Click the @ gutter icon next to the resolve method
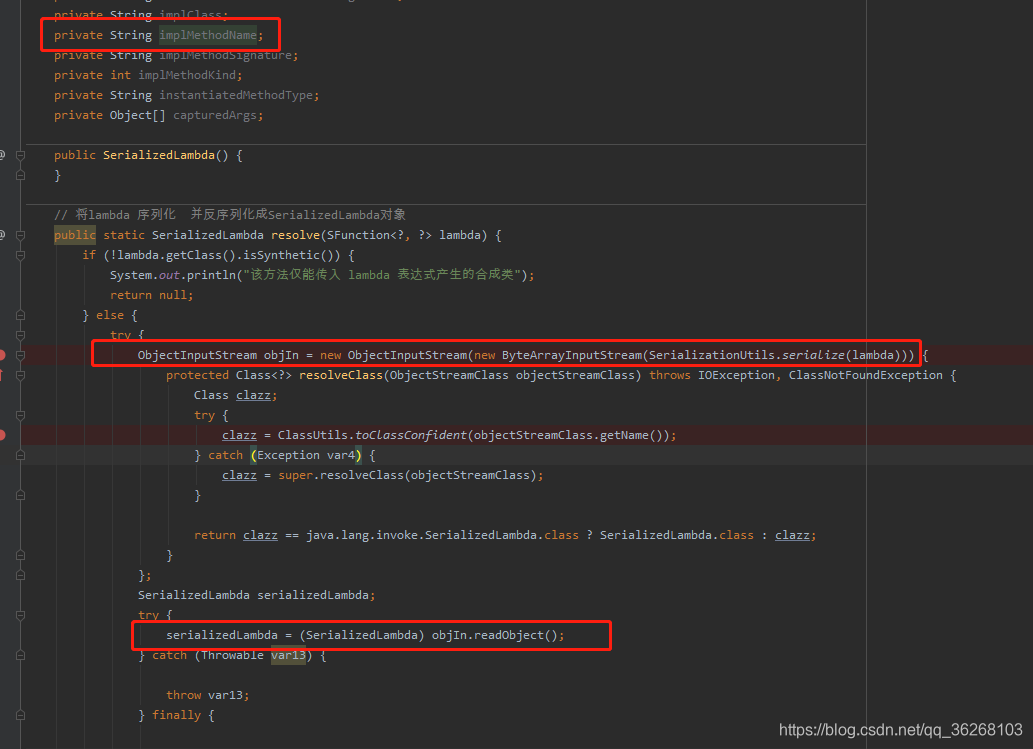This screenshot has height=749, width=1033. pos(3,234)
